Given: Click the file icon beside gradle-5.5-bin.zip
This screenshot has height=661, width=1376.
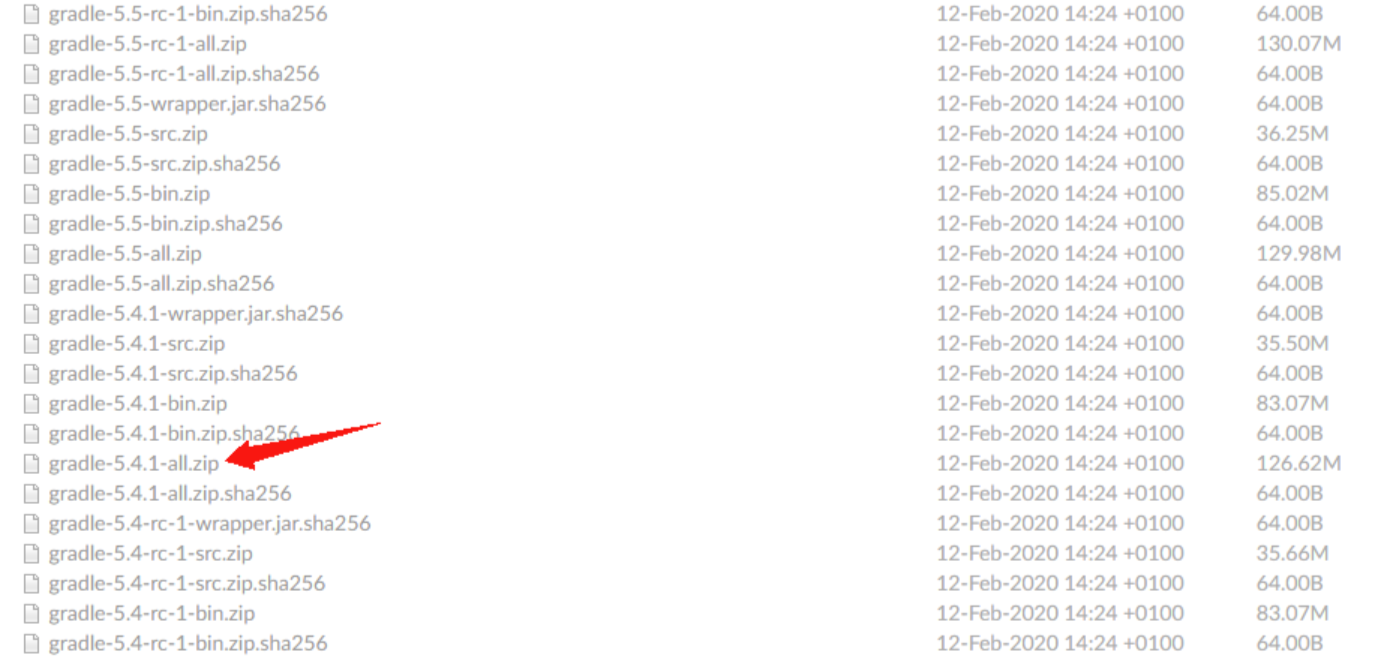Looking at the screenshot, I should pyautogui.click(x=31, y=194).
